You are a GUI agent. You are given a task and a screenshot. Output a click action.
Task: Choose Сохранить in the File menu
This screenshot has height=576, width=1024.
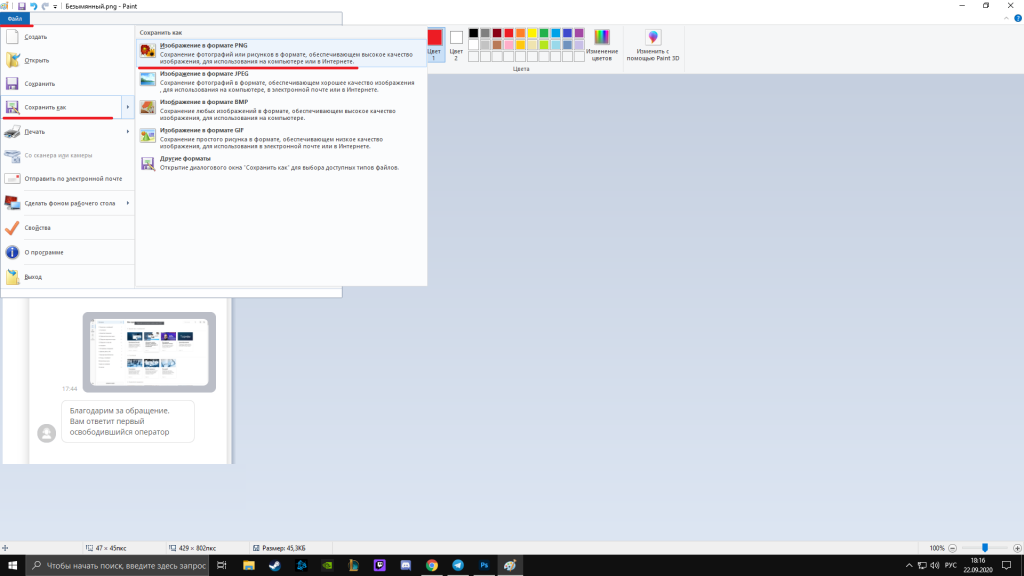[67, 84]
